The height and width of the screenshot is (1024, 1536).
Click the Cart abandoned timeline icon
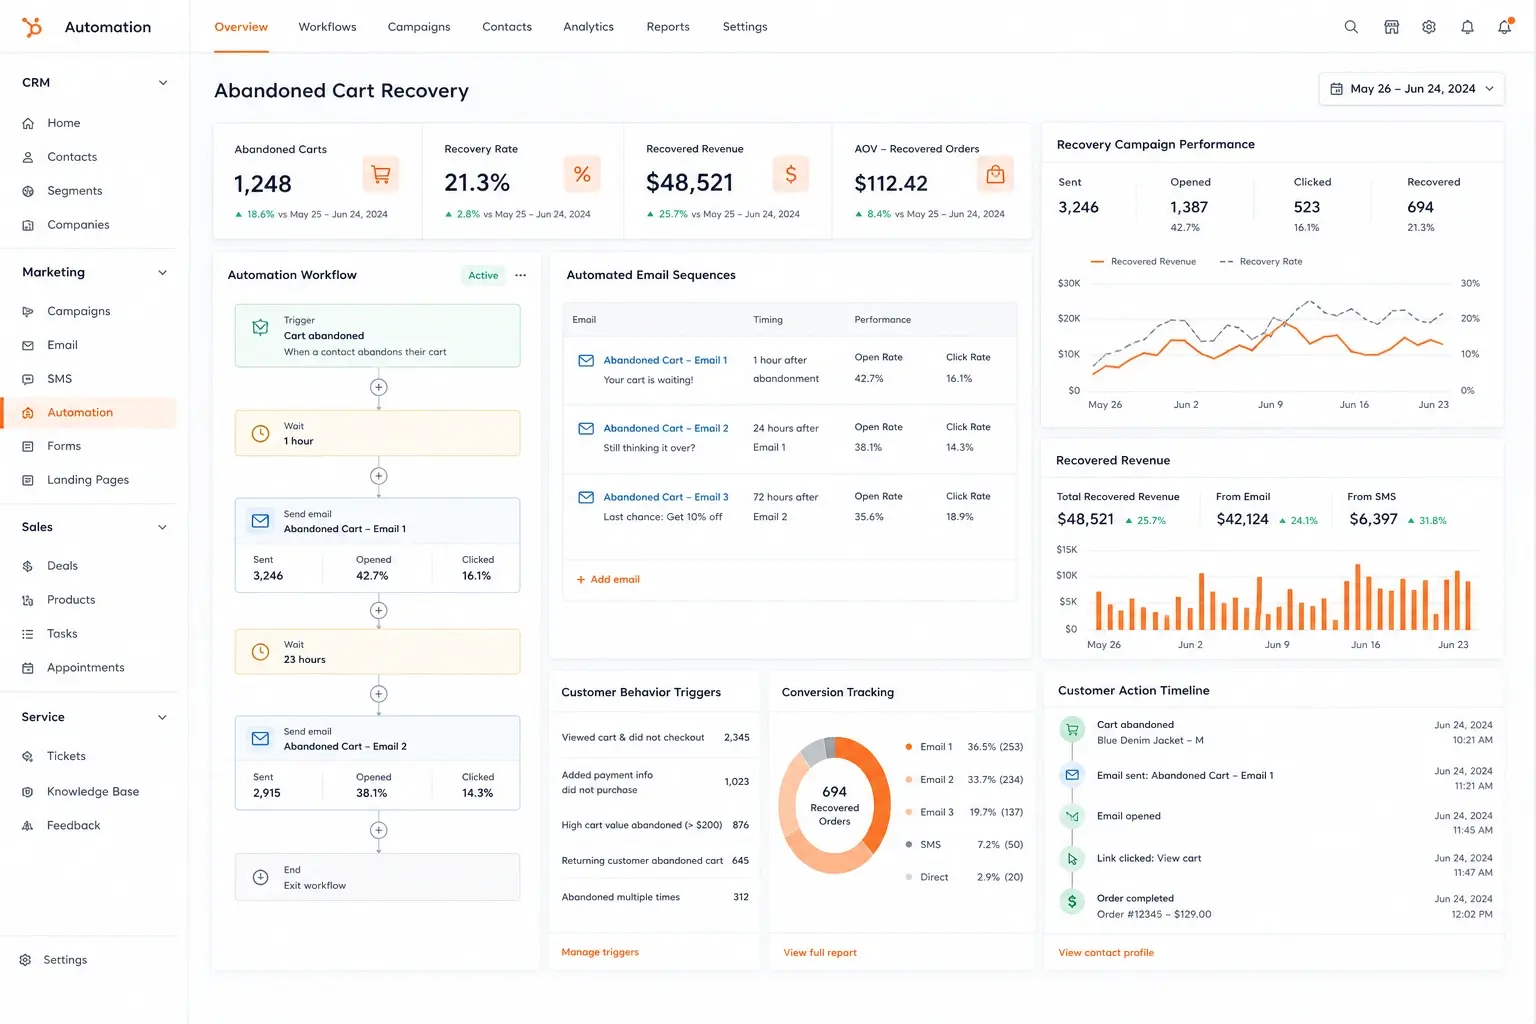click(x=1072, y=730)
